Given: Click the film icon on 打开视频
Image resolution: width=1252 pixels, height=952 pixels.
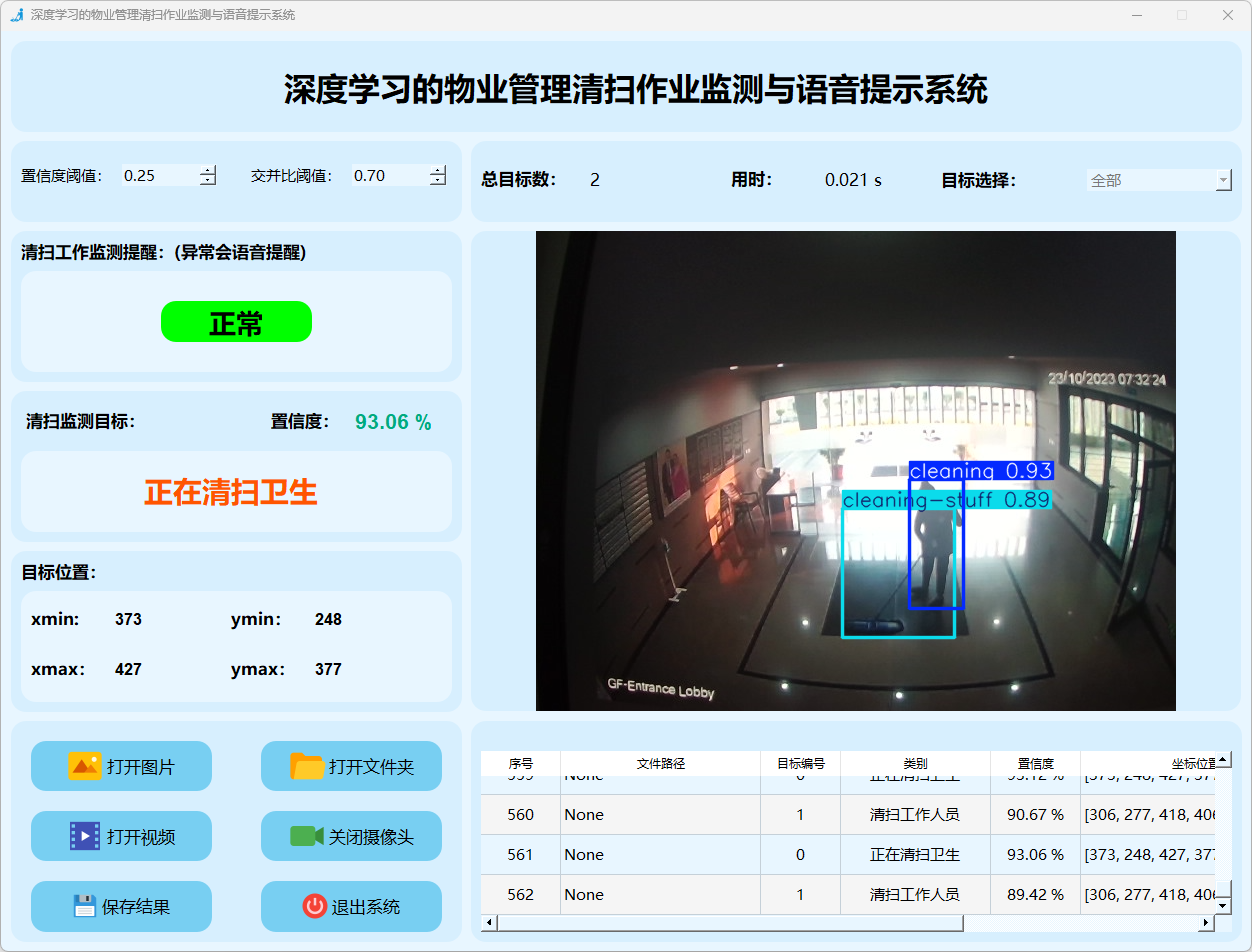Looking at the screenshot, I should click(x=84, y=836).
